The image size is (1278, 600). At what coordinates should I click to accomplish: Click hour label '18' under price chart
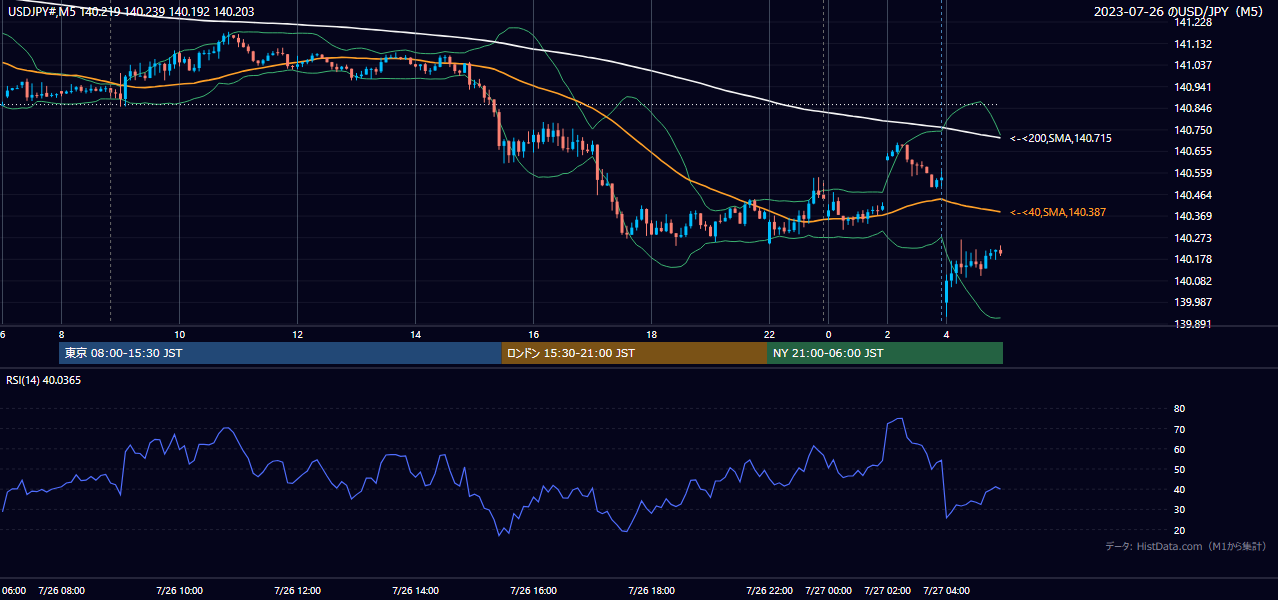pyautogui.click(x=651, y=334)
